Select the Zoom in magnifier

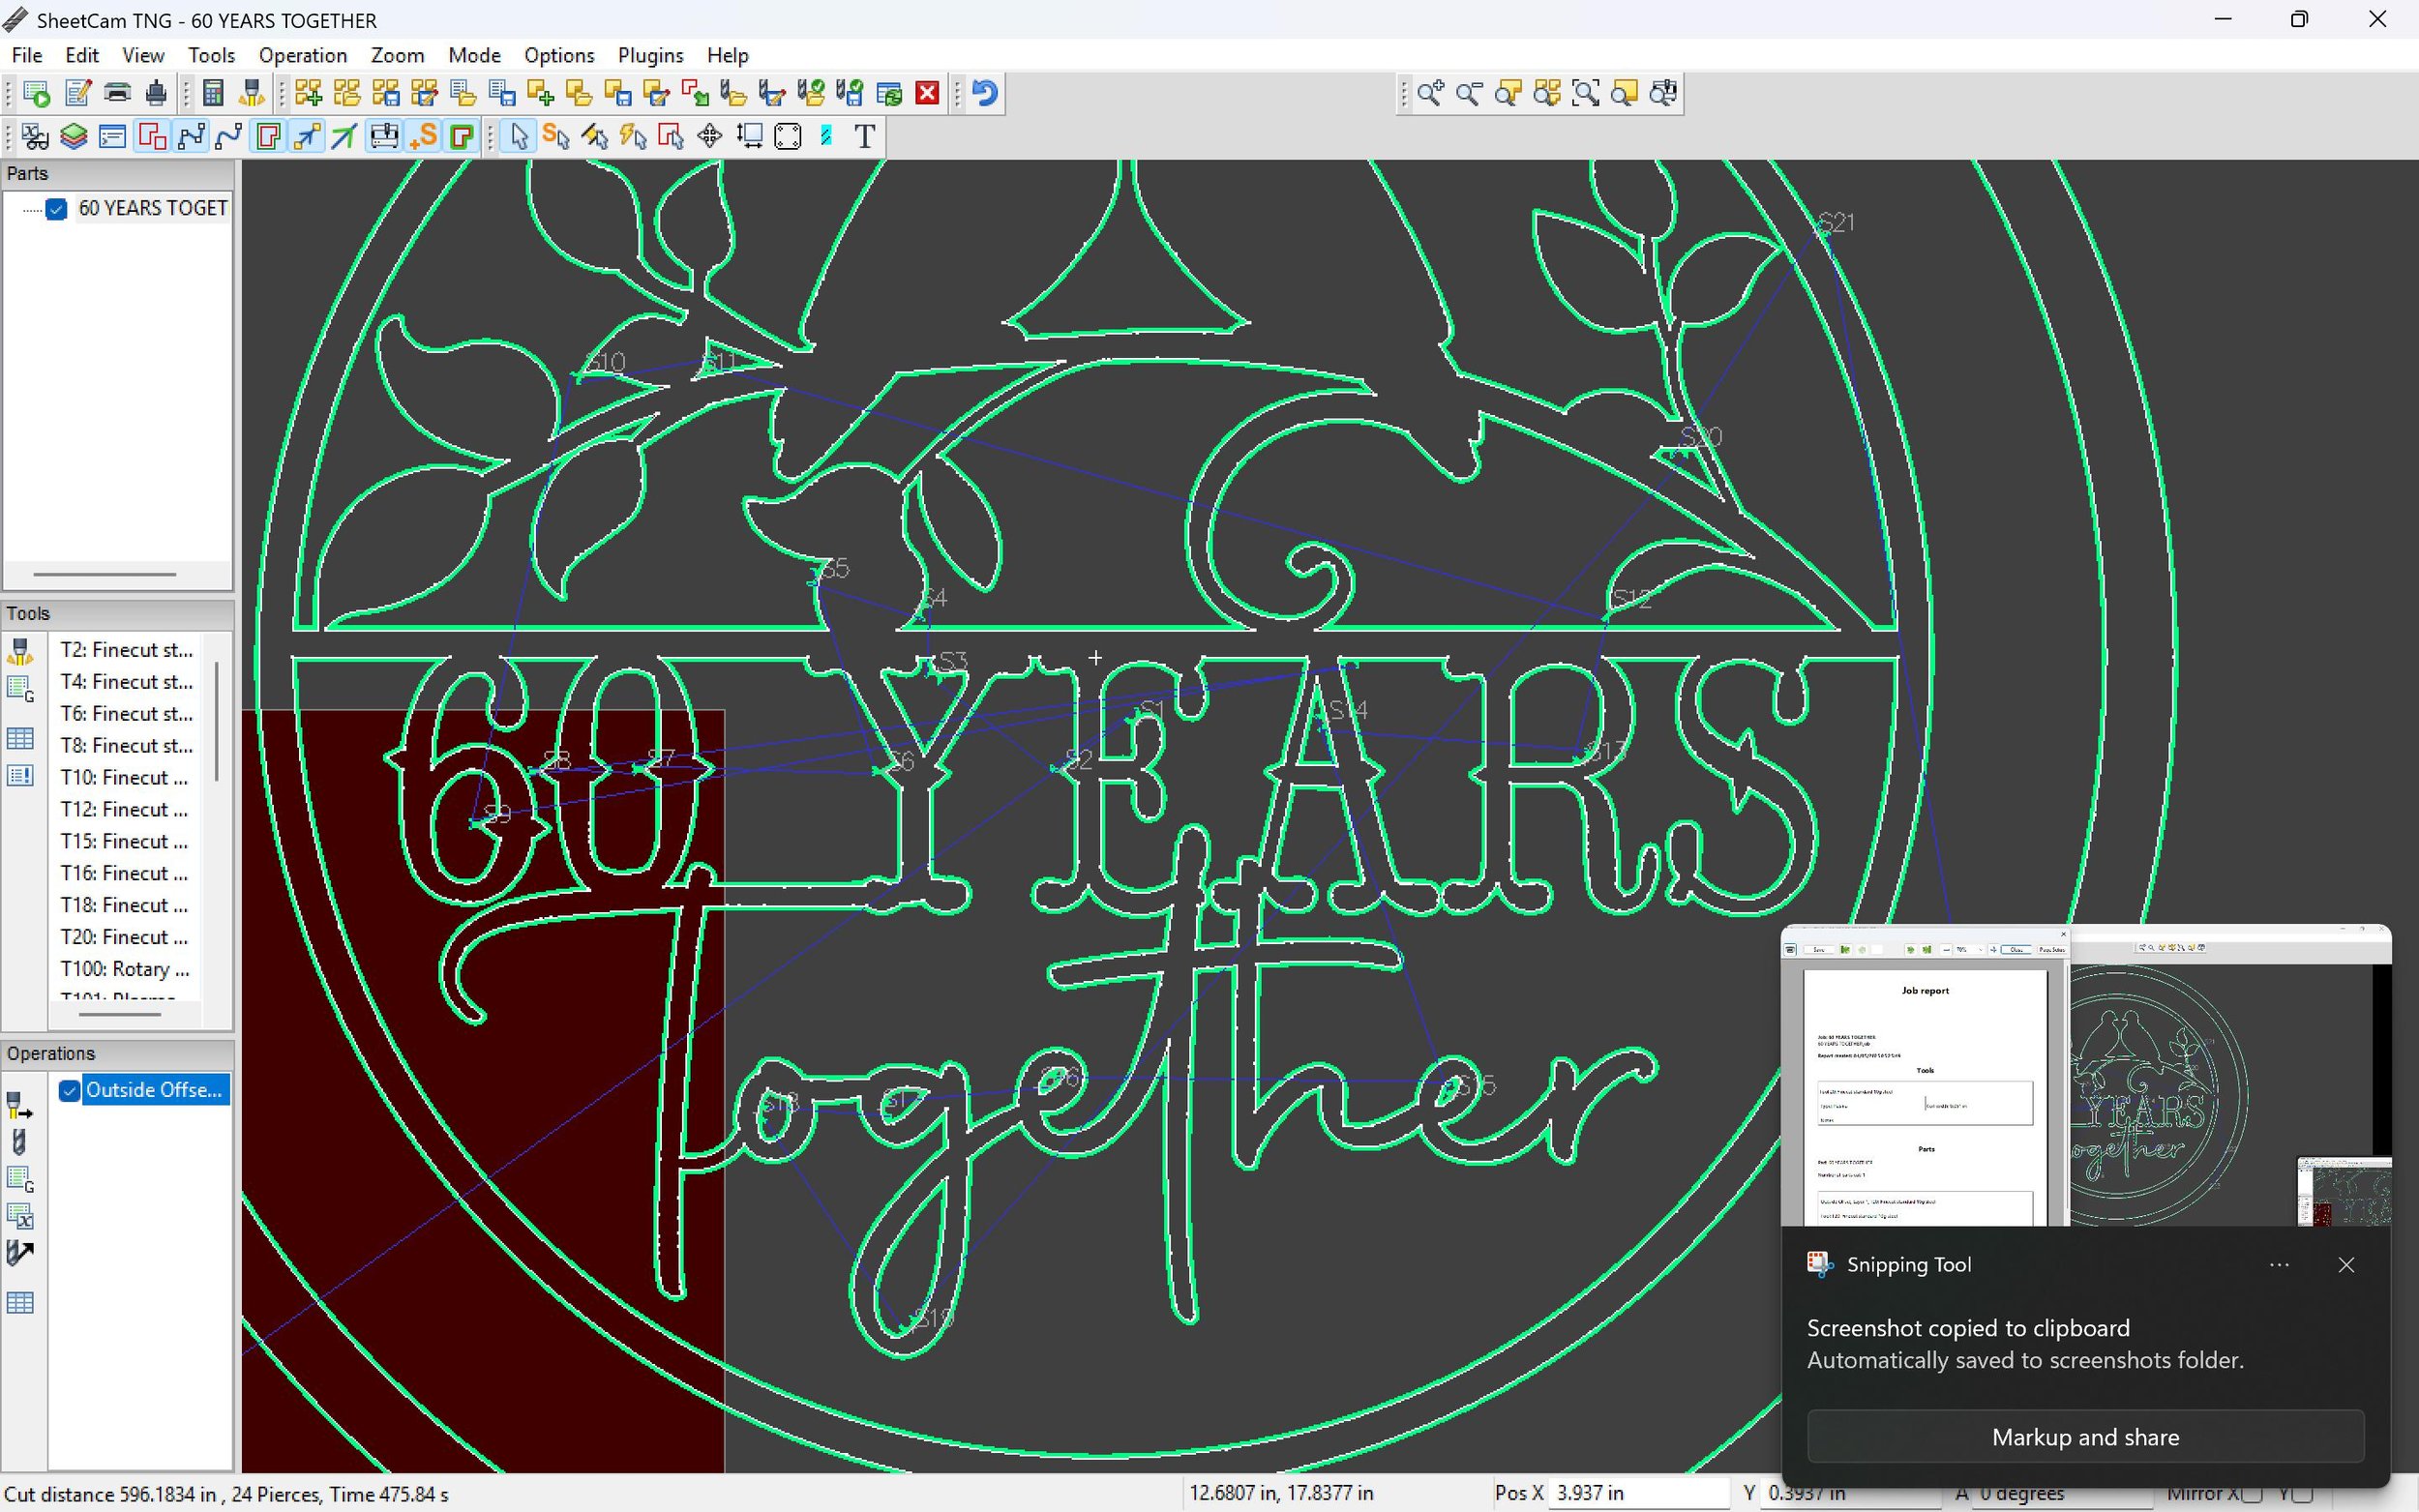(1430, 94)
